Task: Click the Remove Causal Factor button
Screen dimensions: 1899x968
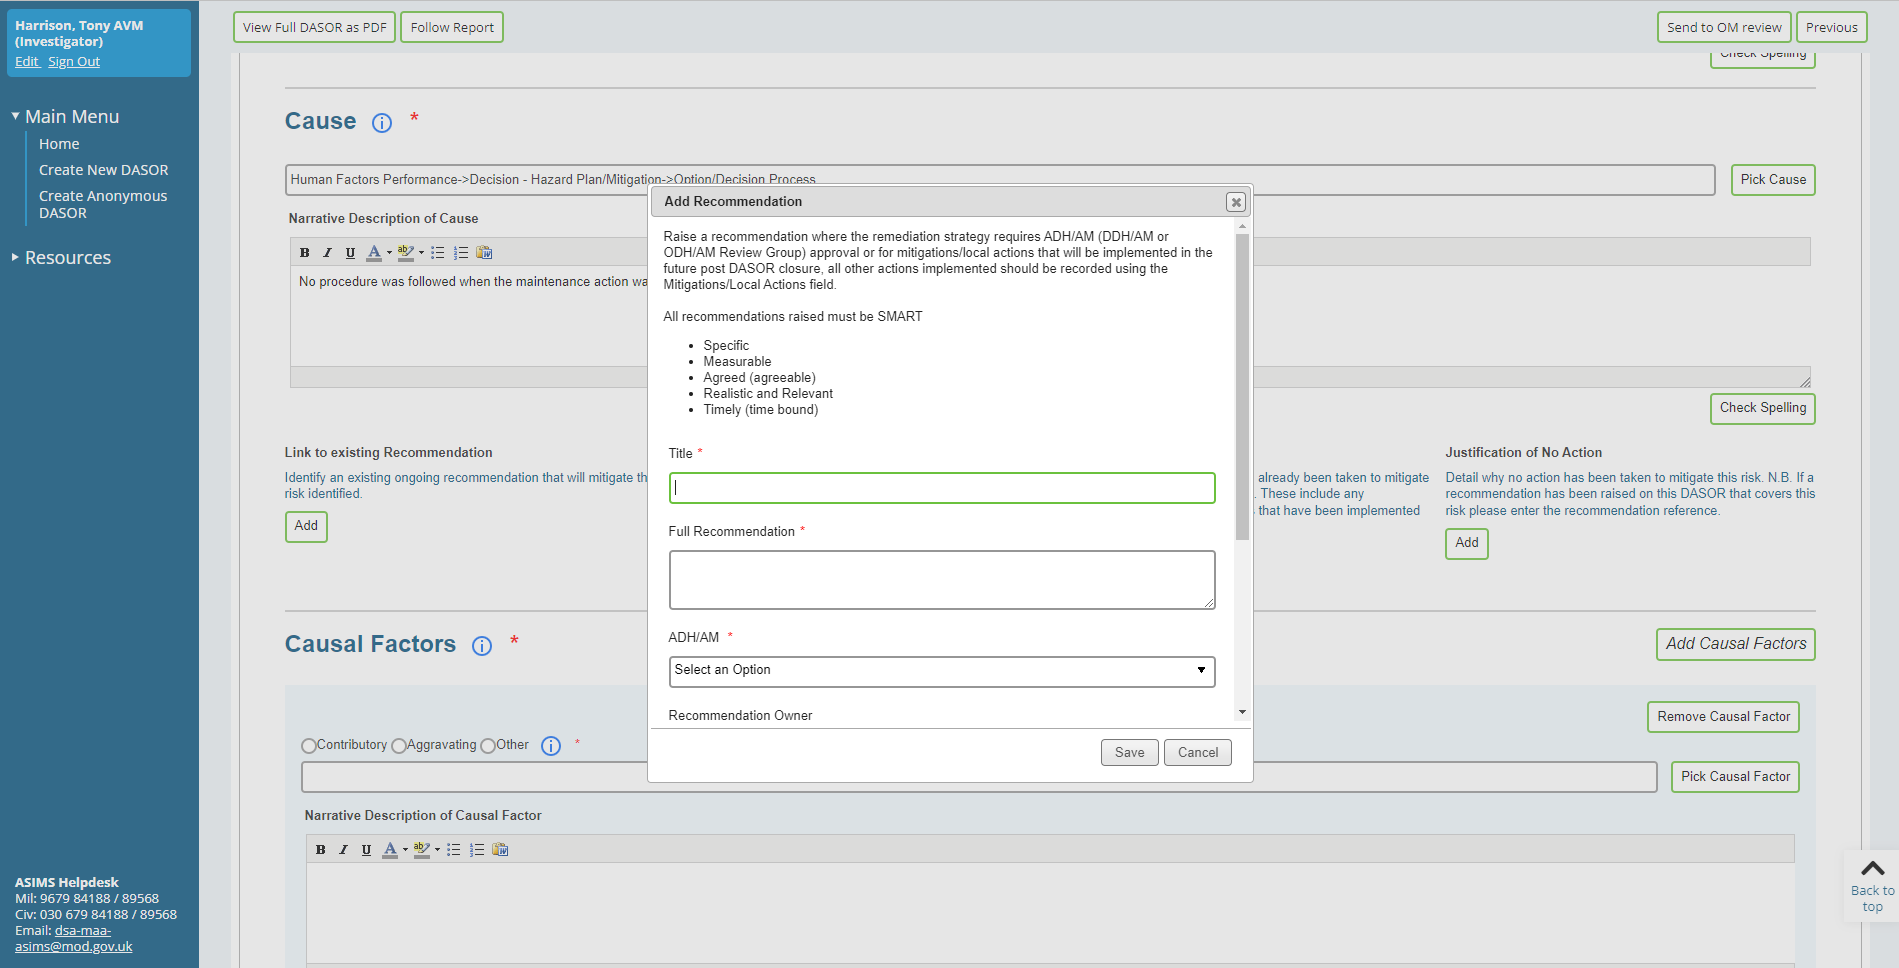Action: pos(1724,717)
